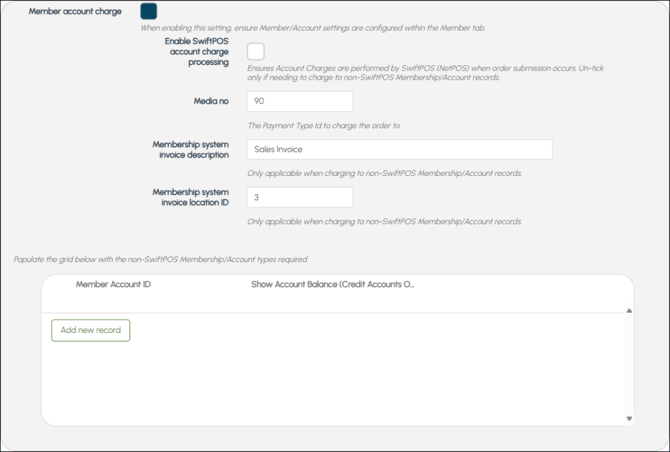
Task: Click the Populate the grid below hint
Action: [161, 259]
